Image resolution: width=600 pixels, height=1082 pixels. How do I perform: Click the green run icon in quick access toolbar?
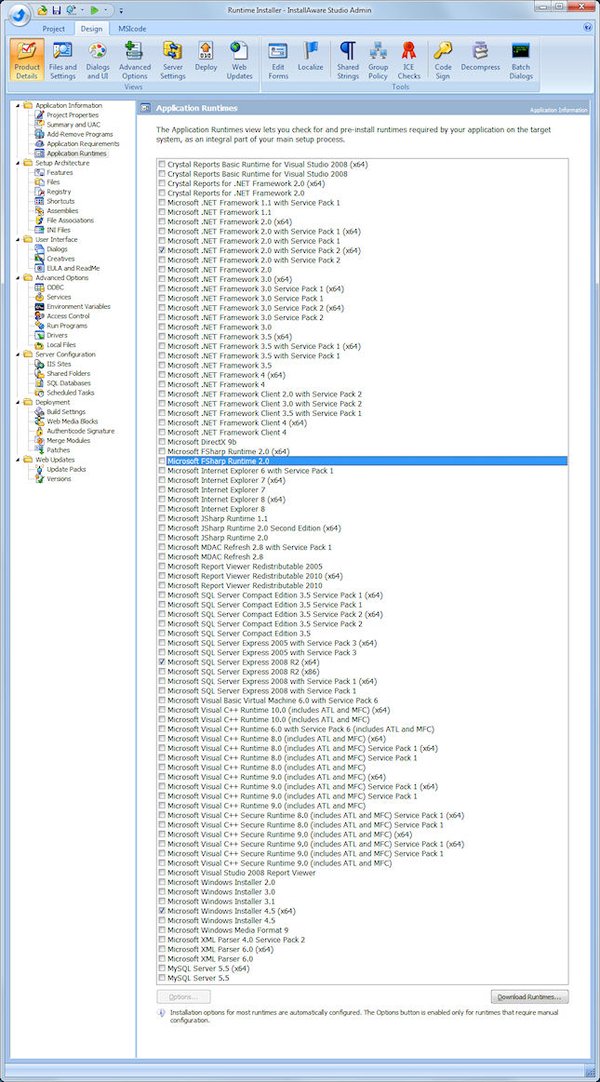pos(94,10)
